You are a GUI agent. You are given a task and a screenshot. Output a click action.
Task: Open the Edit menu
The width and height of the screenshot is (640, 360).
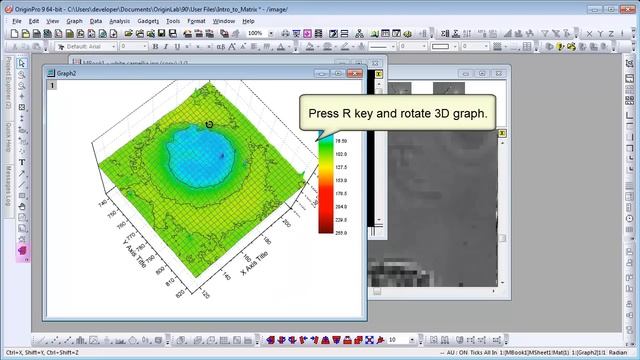(x=34, y=21)
